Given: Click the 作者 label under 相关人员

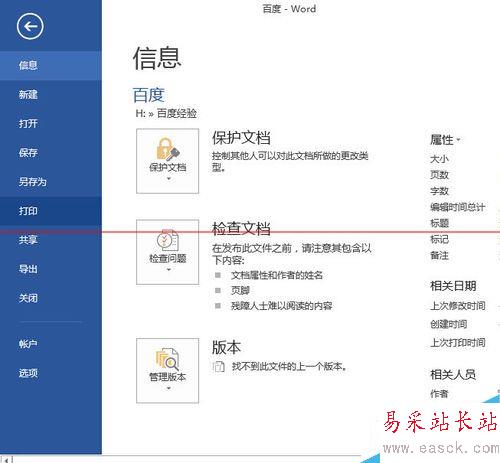Looking at the screenshot, I should 439,394.
